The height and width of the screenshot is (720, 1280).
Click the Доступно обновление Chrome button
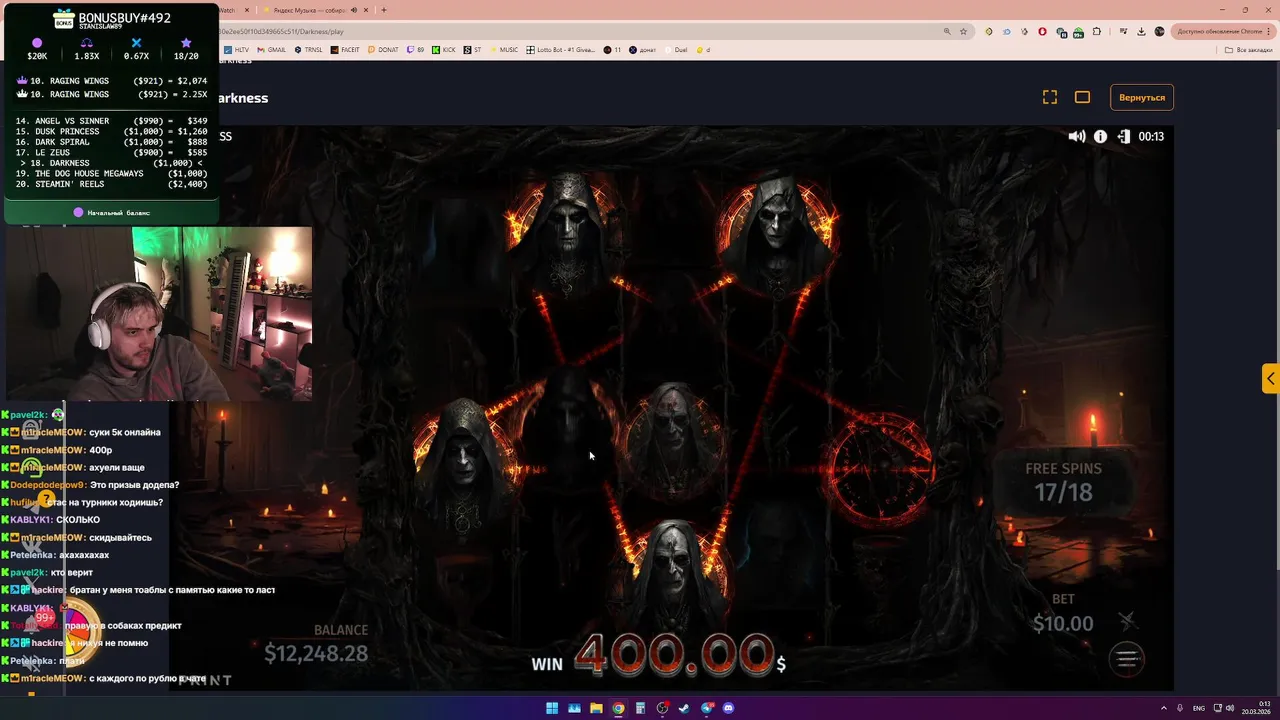(x=1225, y=31)
